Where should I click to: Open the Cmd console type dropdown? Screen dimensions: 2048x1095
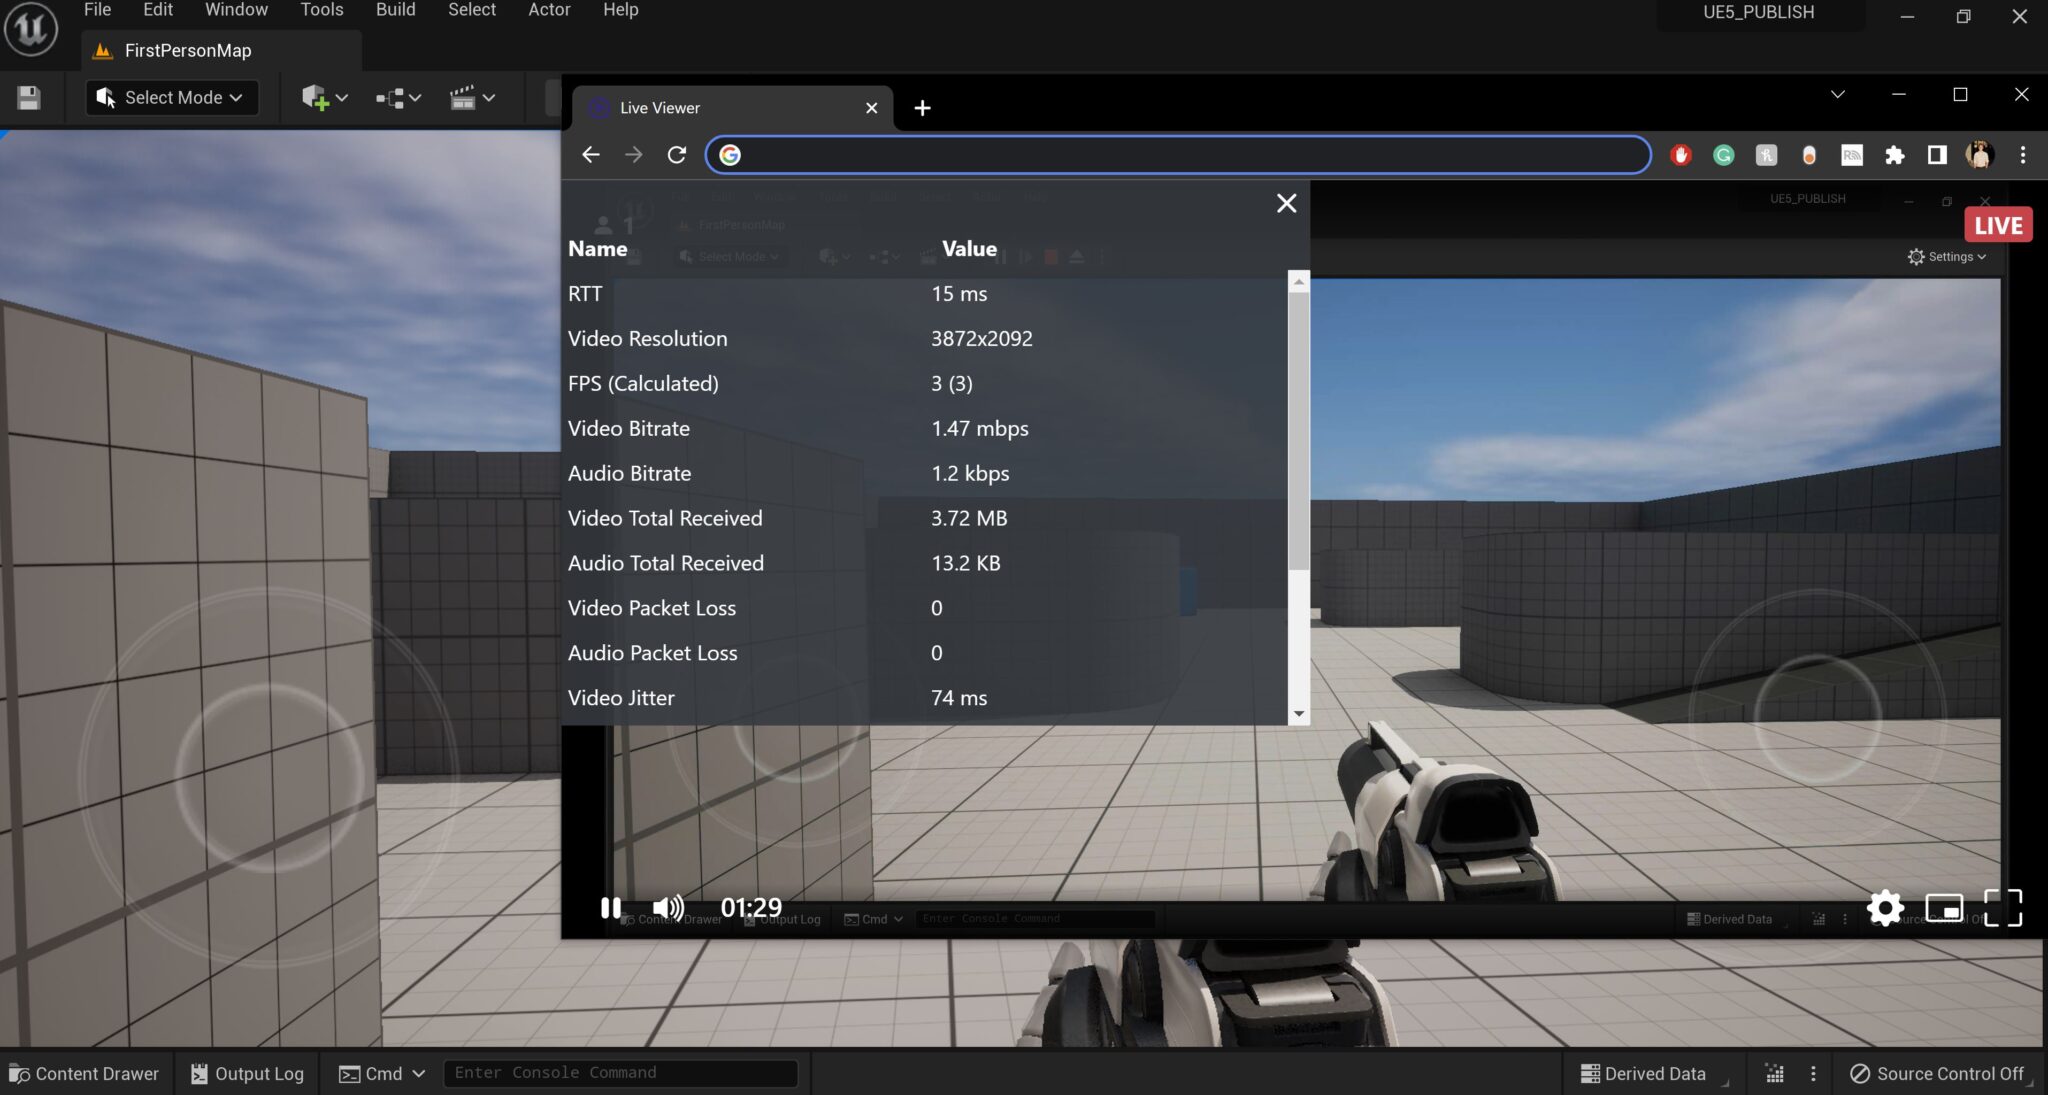382,1073
